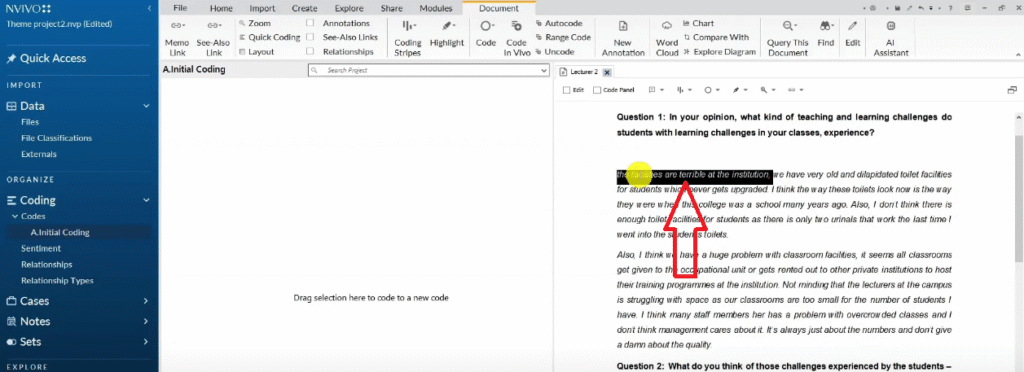1024x372 pixels.
Task: Switch to the Import tab
Action: coord(262,8)
